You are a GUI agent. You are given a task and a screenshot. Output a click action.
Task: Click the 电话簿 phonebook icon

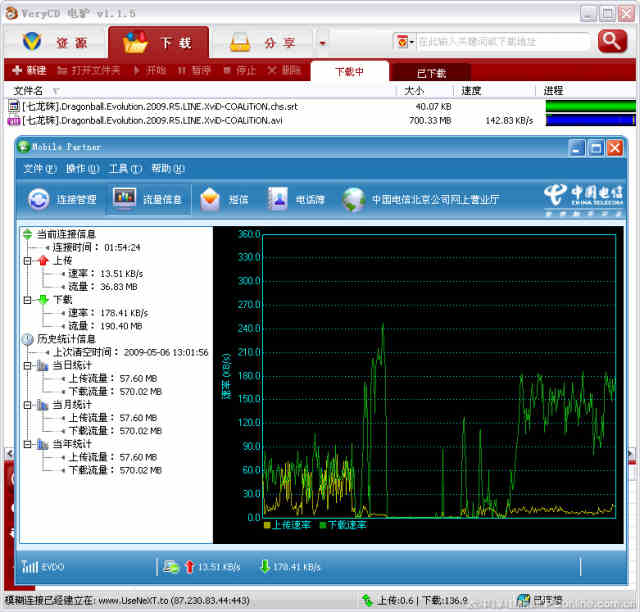(x=278, y=198)
